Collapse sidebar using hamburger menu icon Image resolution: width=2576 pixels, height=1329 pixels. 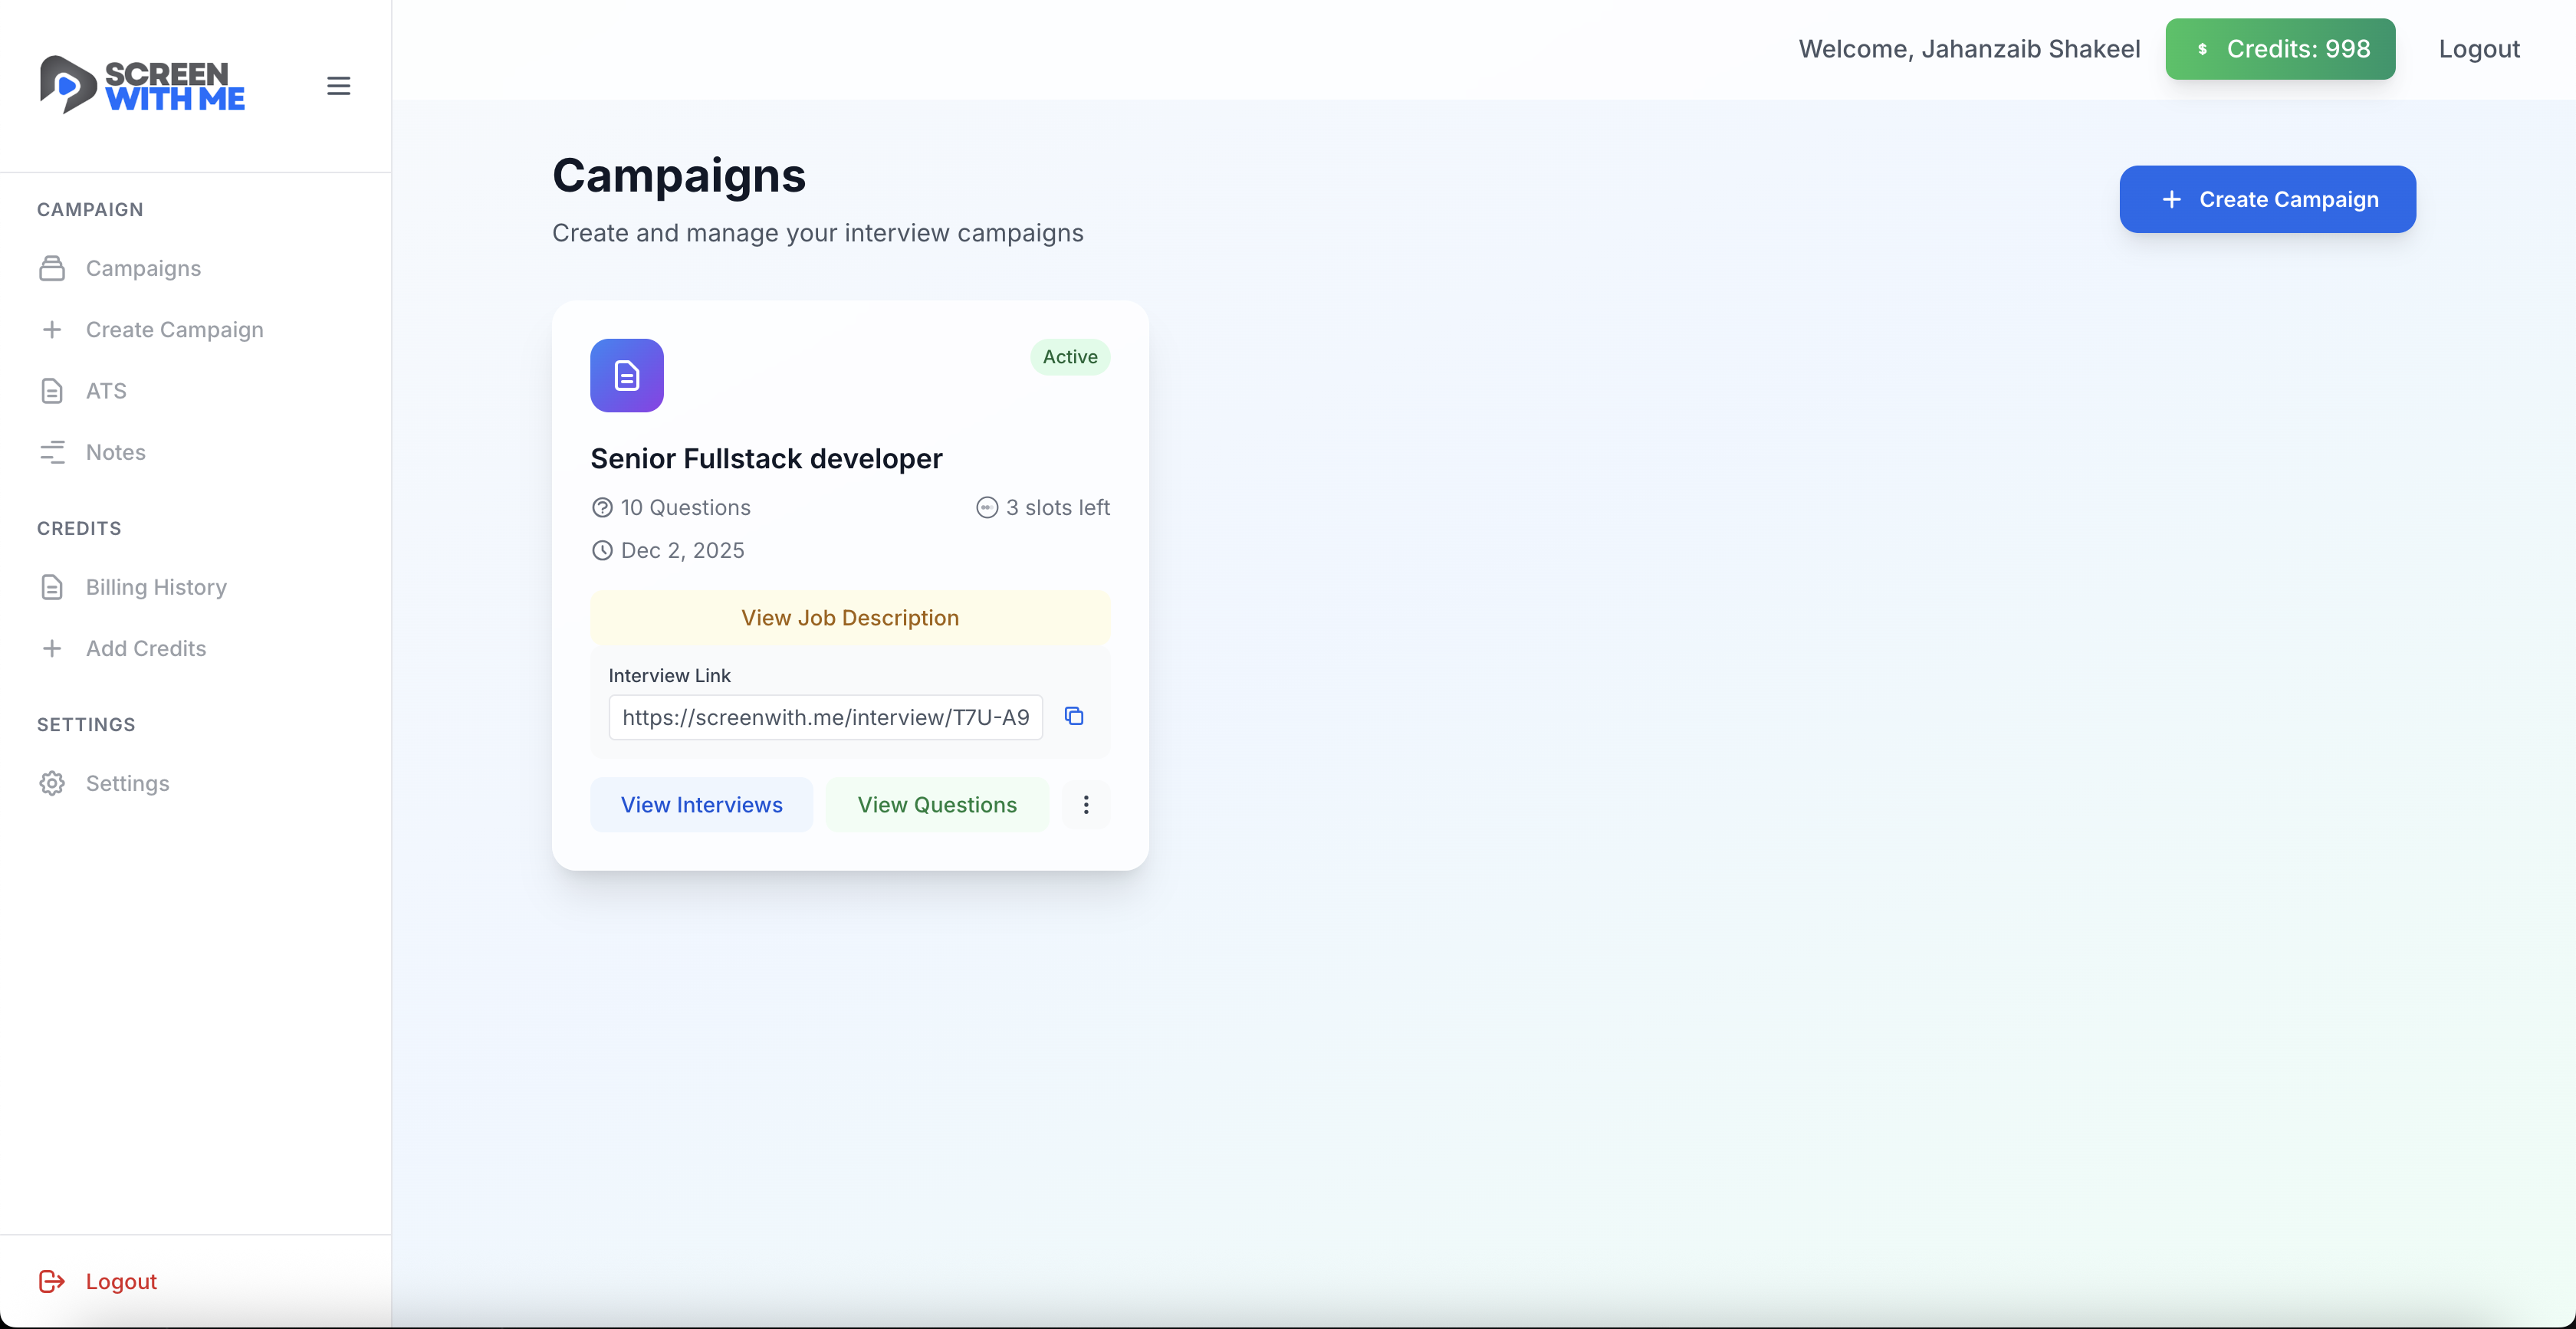338,86
